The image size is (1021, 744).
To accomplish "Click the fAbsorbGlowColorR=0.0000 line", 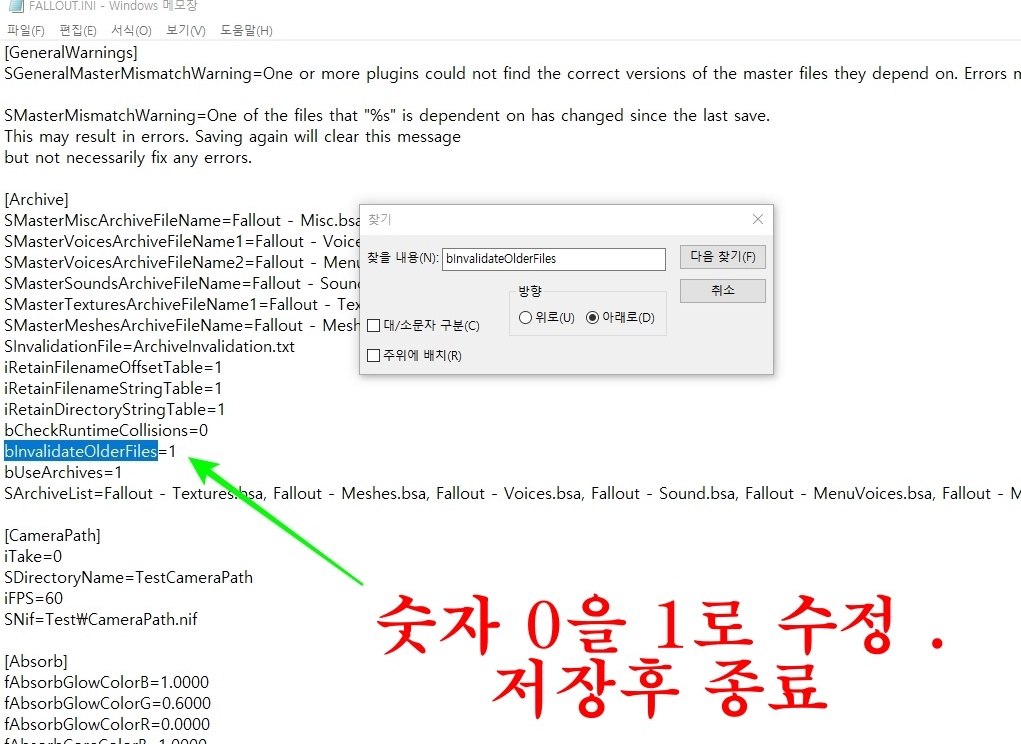I will point(106,724).
